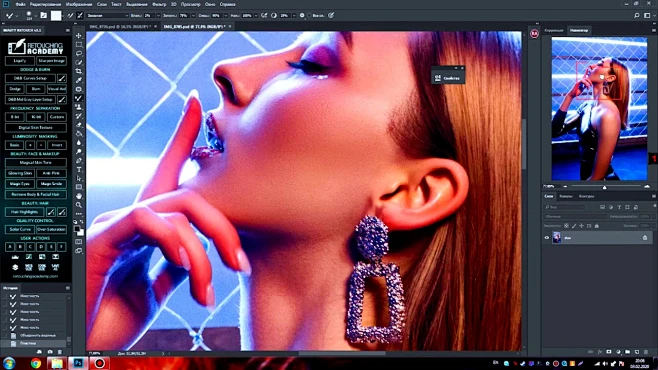The image size is (658, 370).
Task: Select the Pen tool
Action: pos(79,161)
